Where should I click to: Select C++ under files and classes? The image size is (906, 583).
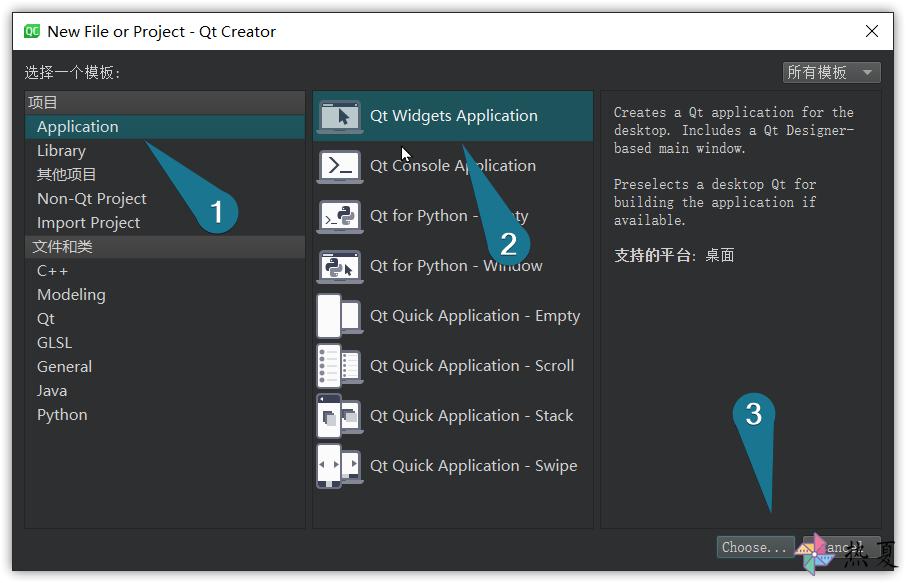[x=165, y=270]
